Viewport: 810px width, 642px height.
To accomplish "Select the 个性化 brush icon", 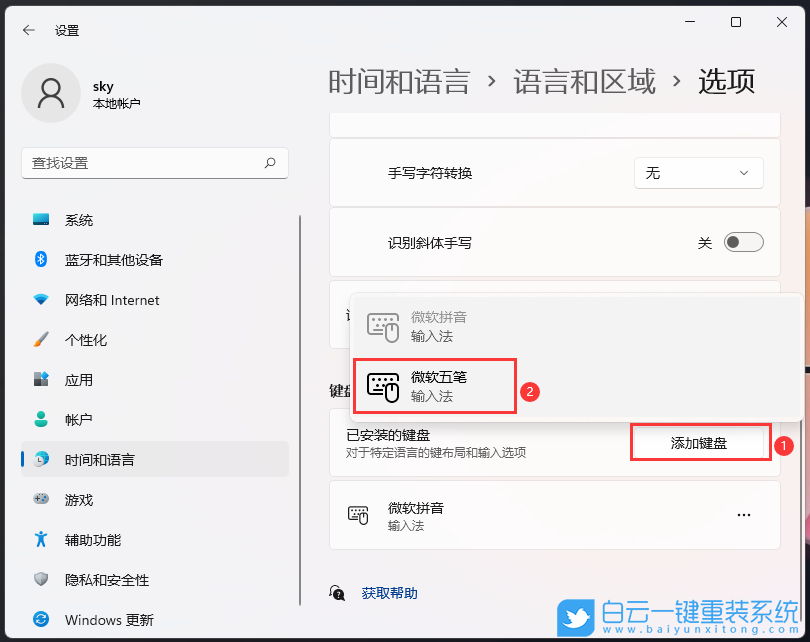I will [x=40, y=340].
